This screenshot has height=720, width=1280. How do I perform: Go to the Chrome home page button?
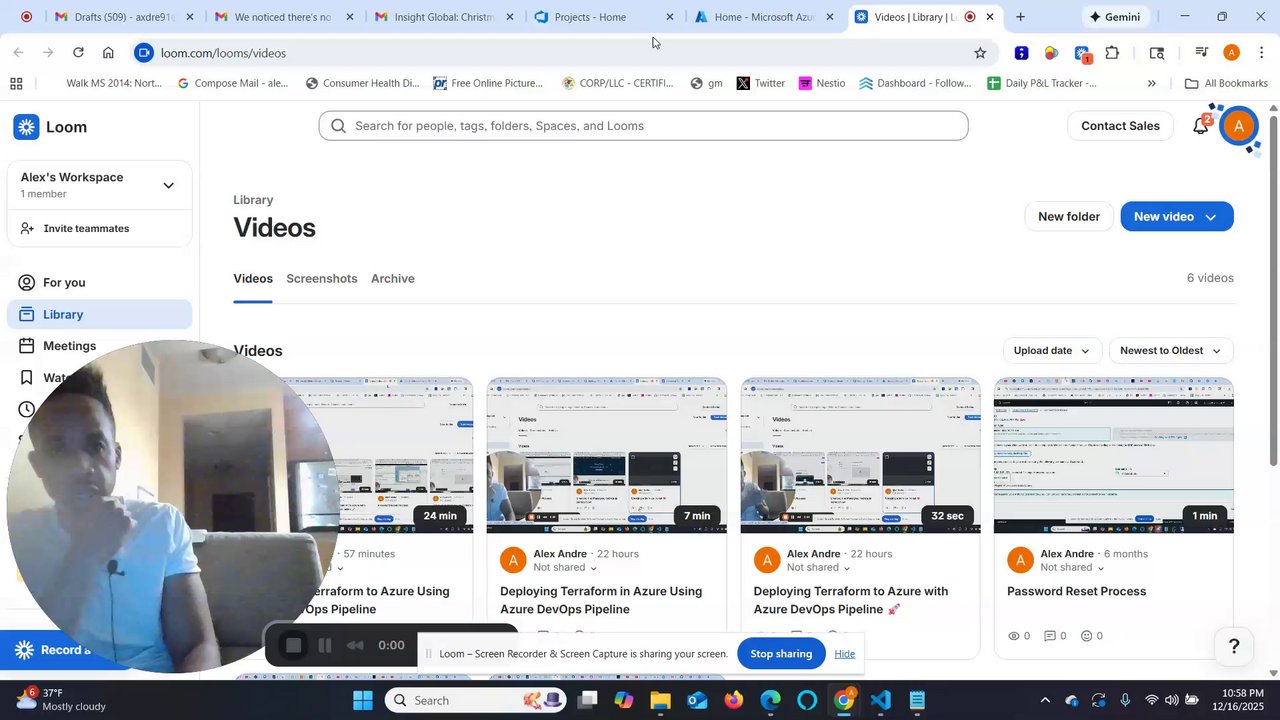(108, 53)
